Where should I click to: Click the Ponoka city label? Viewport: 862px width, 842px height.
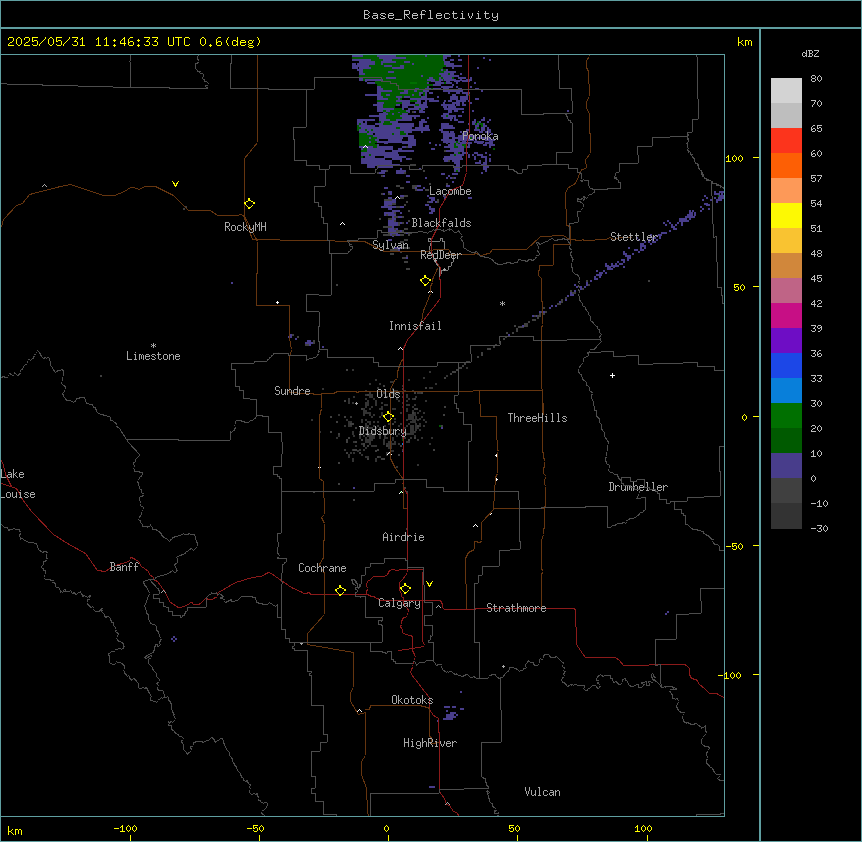480,136
